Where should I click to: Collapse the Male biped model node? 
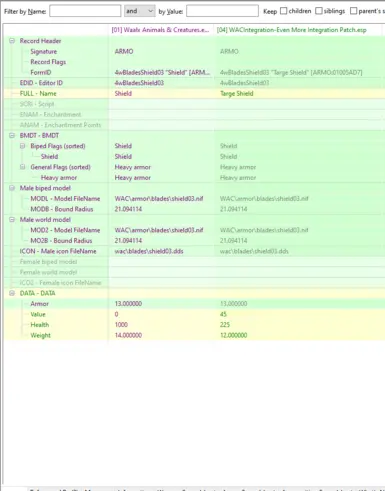(x=12, y=188)
